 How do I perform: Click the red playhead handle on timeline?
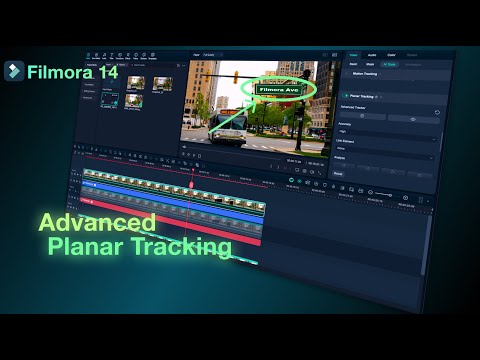(x=191, y=185)
